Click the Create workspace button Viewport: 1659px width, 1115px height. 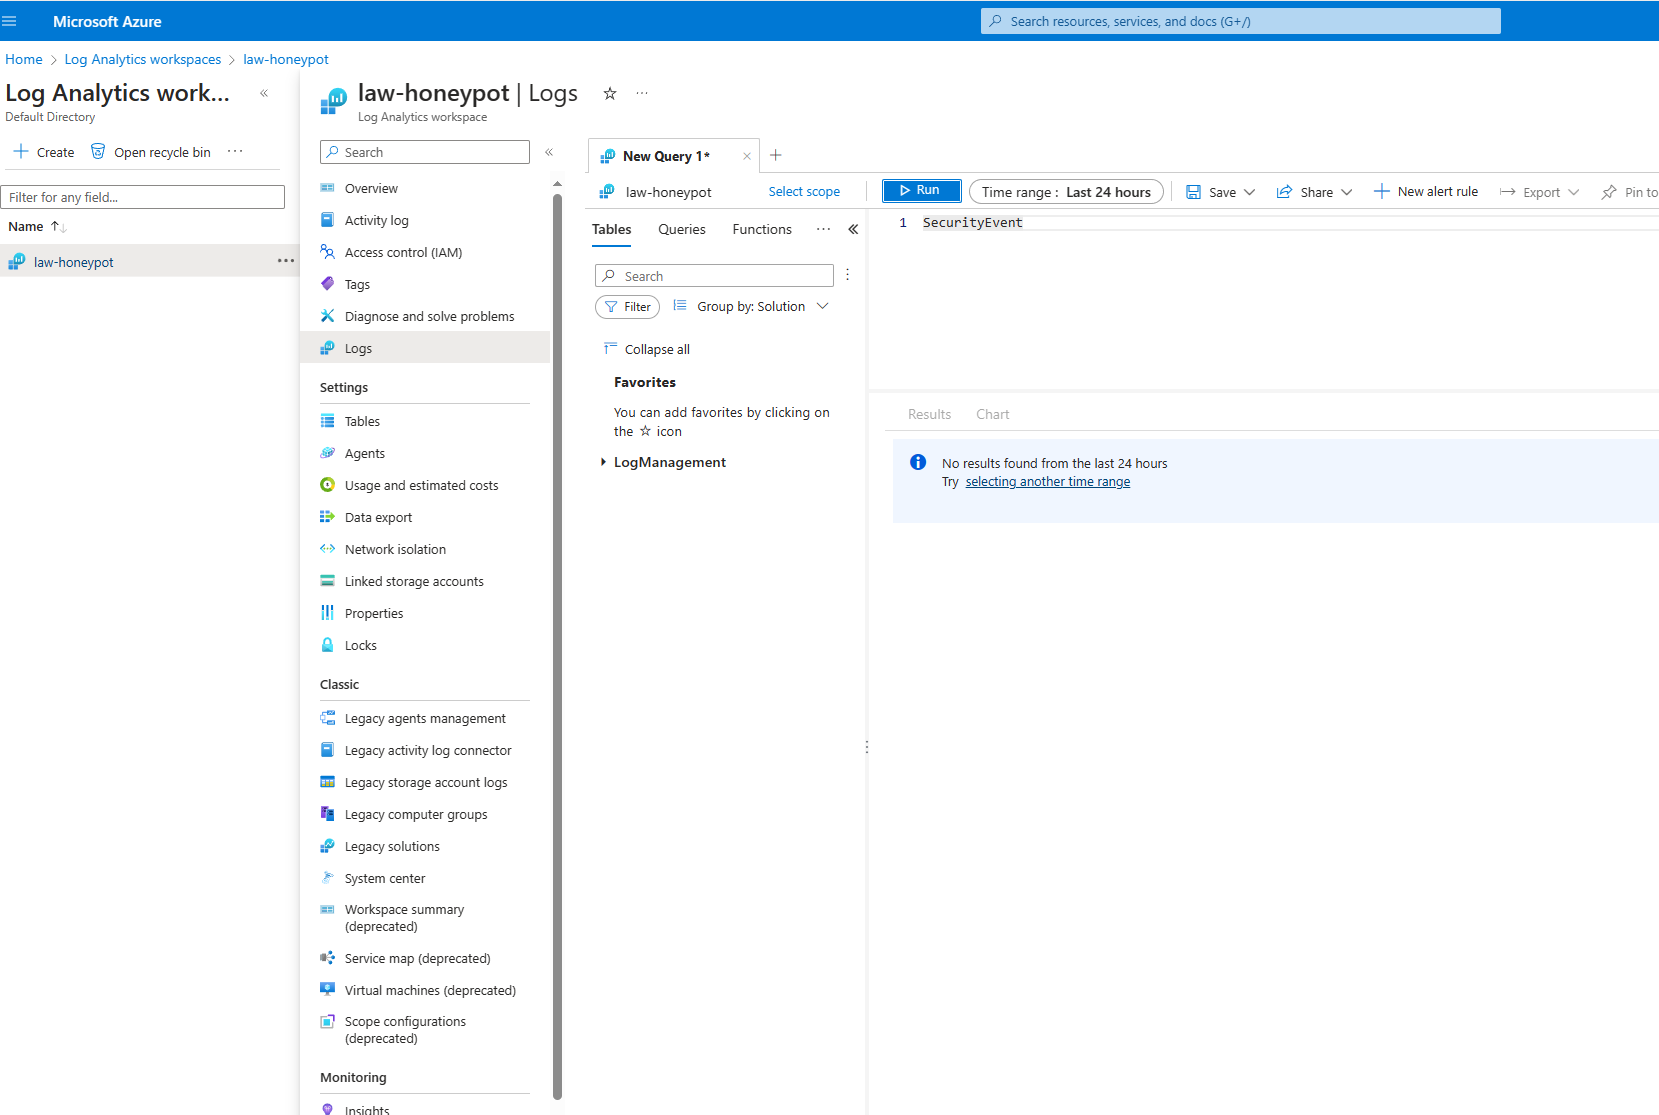coord(44,152)
